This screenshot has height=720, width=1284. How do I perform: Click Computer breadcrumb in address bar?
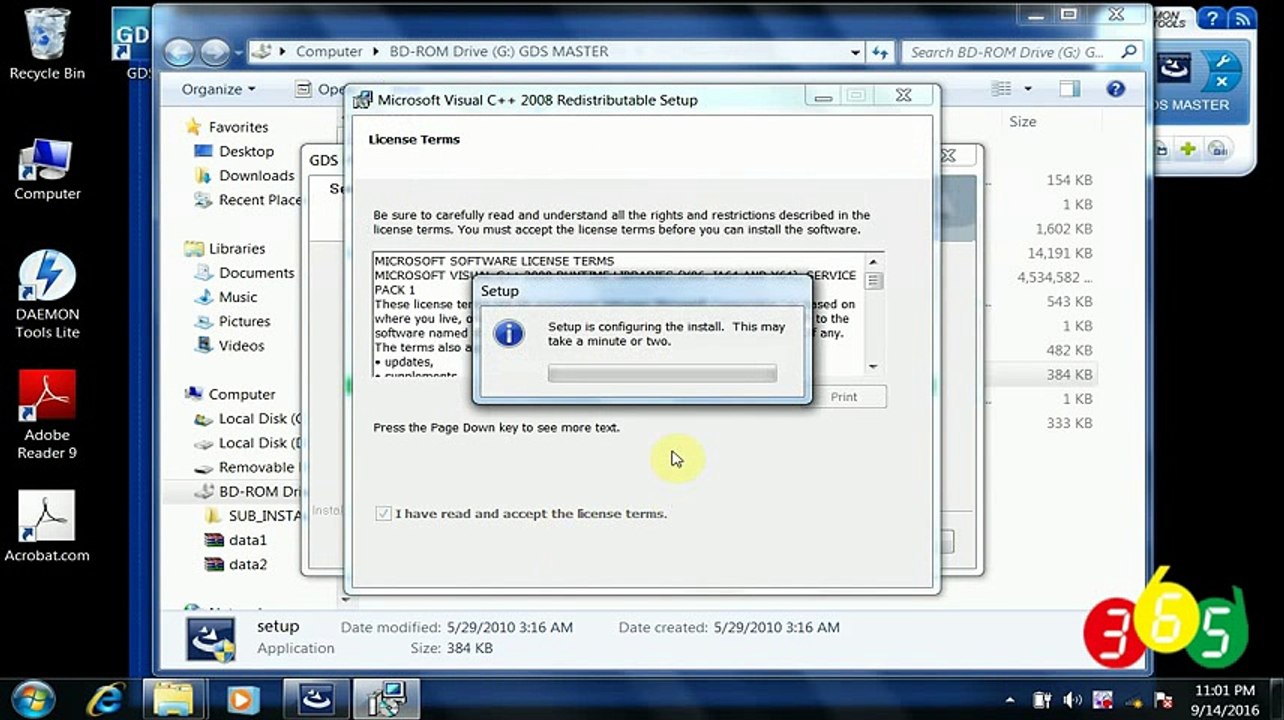(x=329, y=52)
